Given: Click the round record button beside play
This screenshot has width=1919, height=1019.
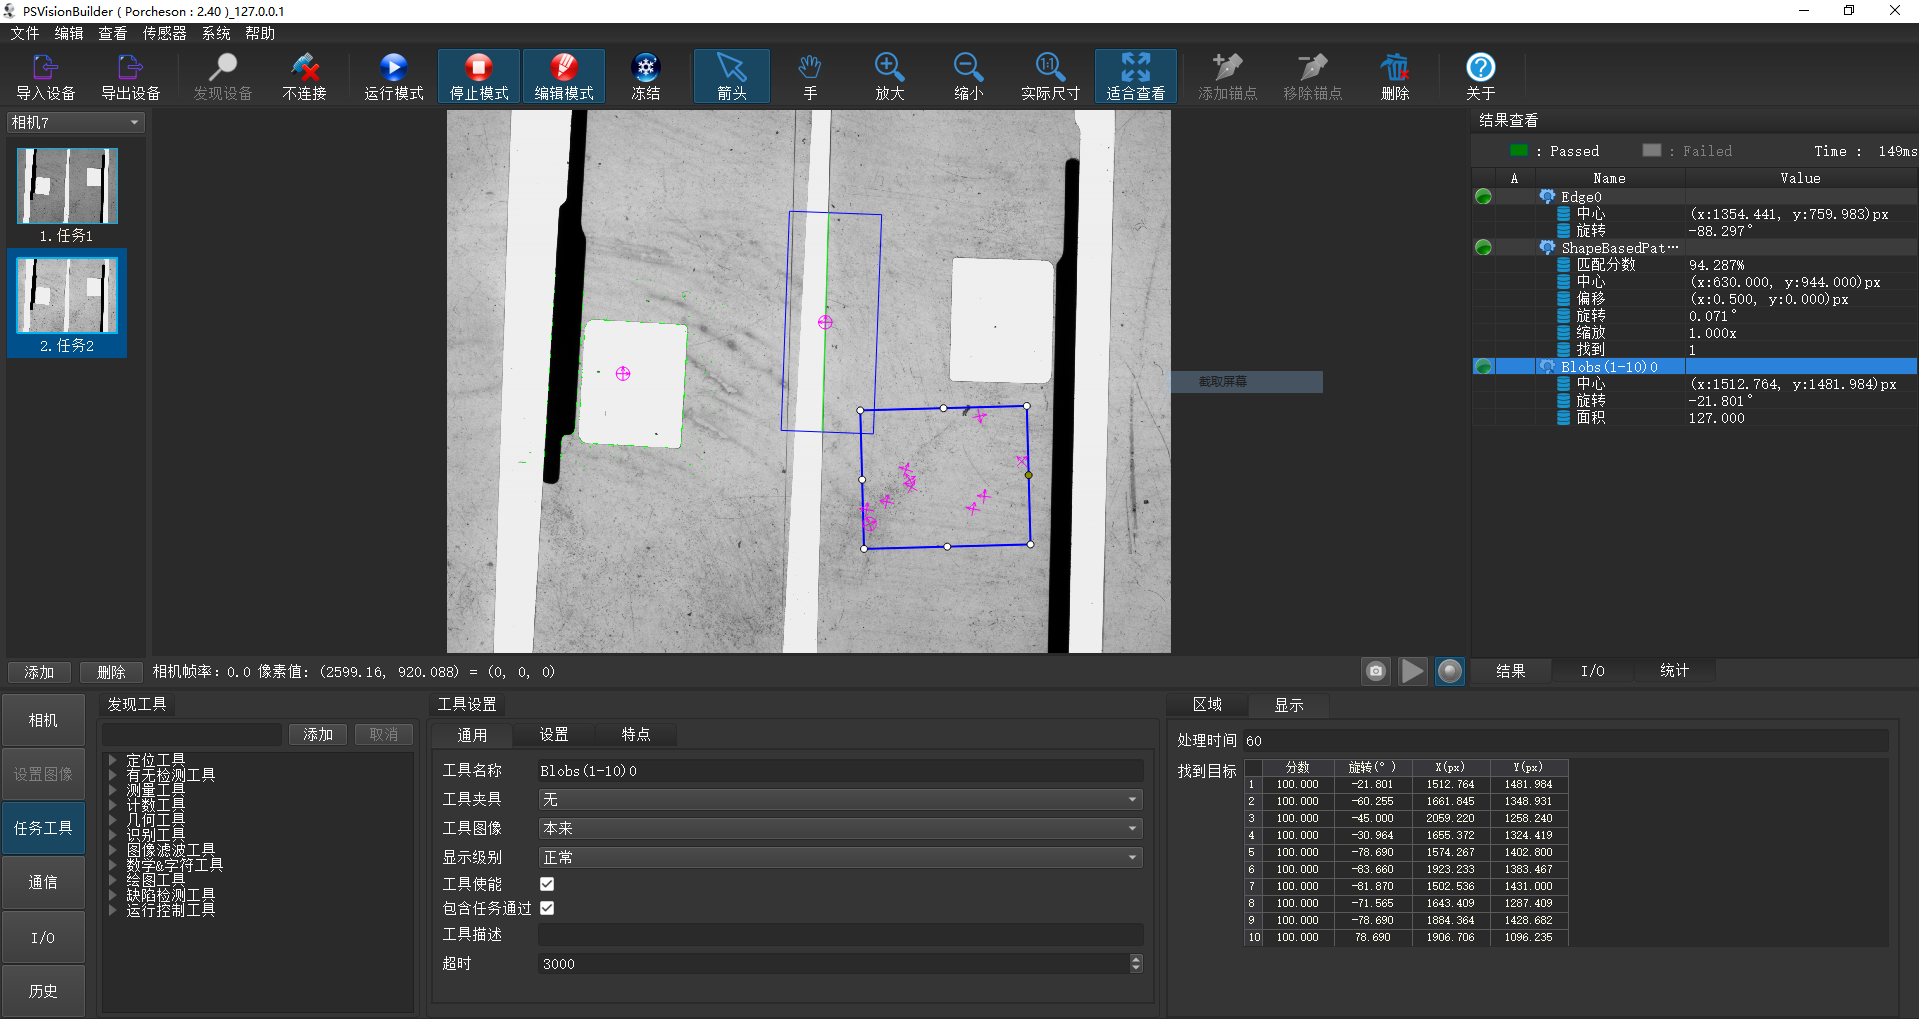Looking at the screenshot, I should 1449,671.
